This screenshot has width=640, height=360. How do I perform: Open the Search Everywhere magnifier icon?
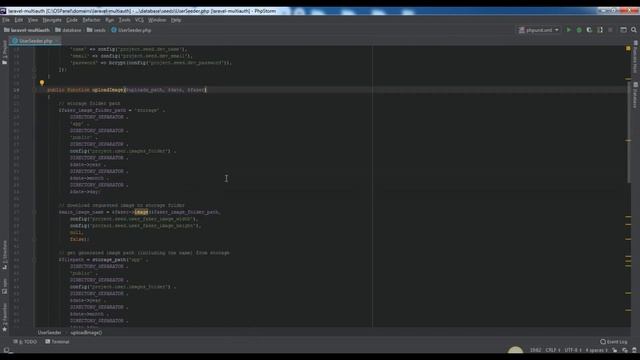click(633, 30)
